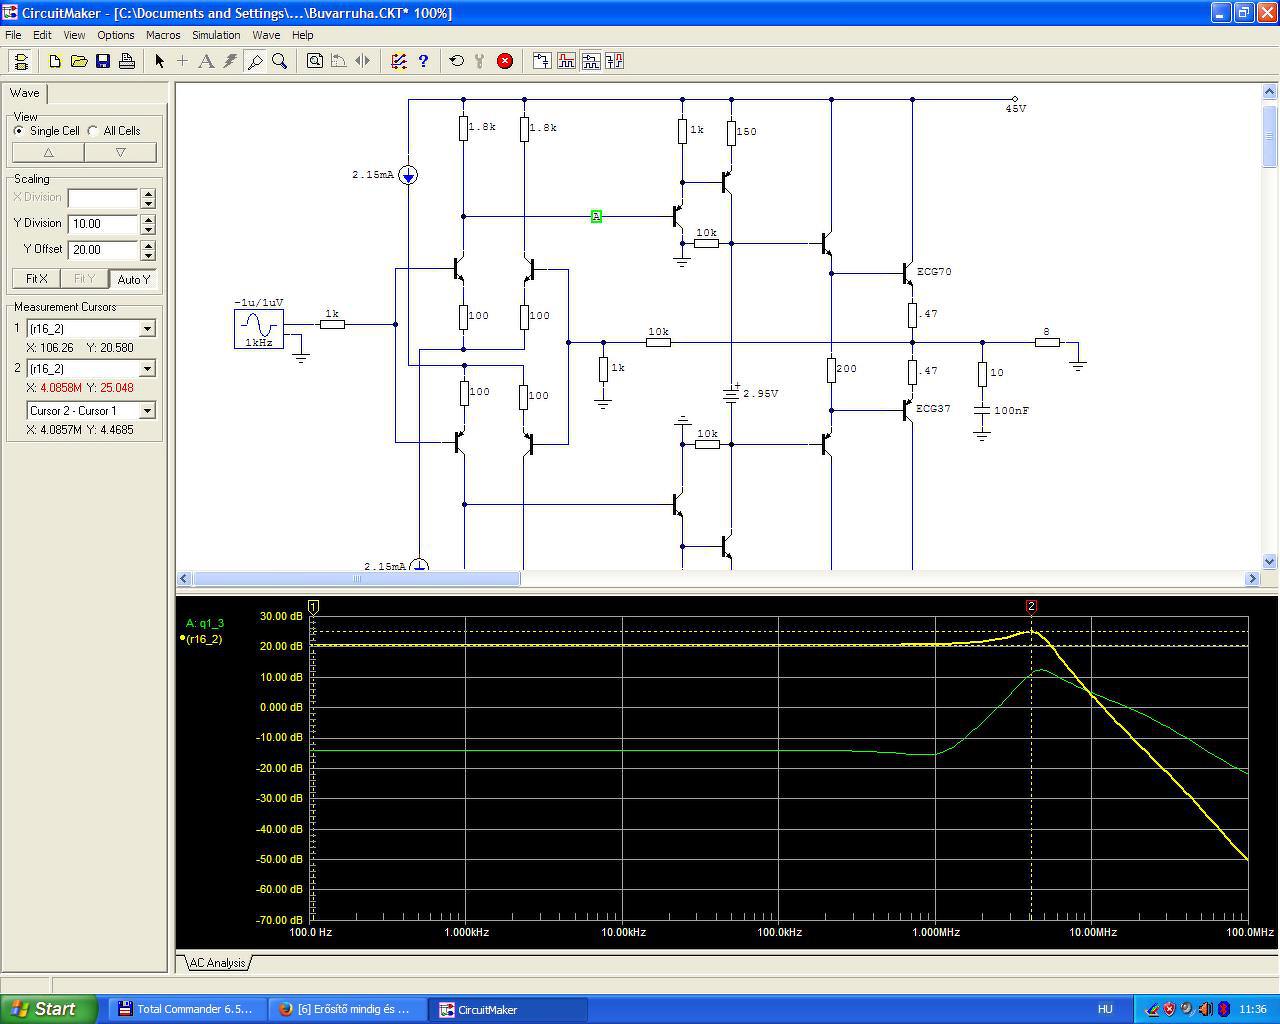1280x1024 pixels.
Task: Click the blue question mark help icon
Action: 423,61
